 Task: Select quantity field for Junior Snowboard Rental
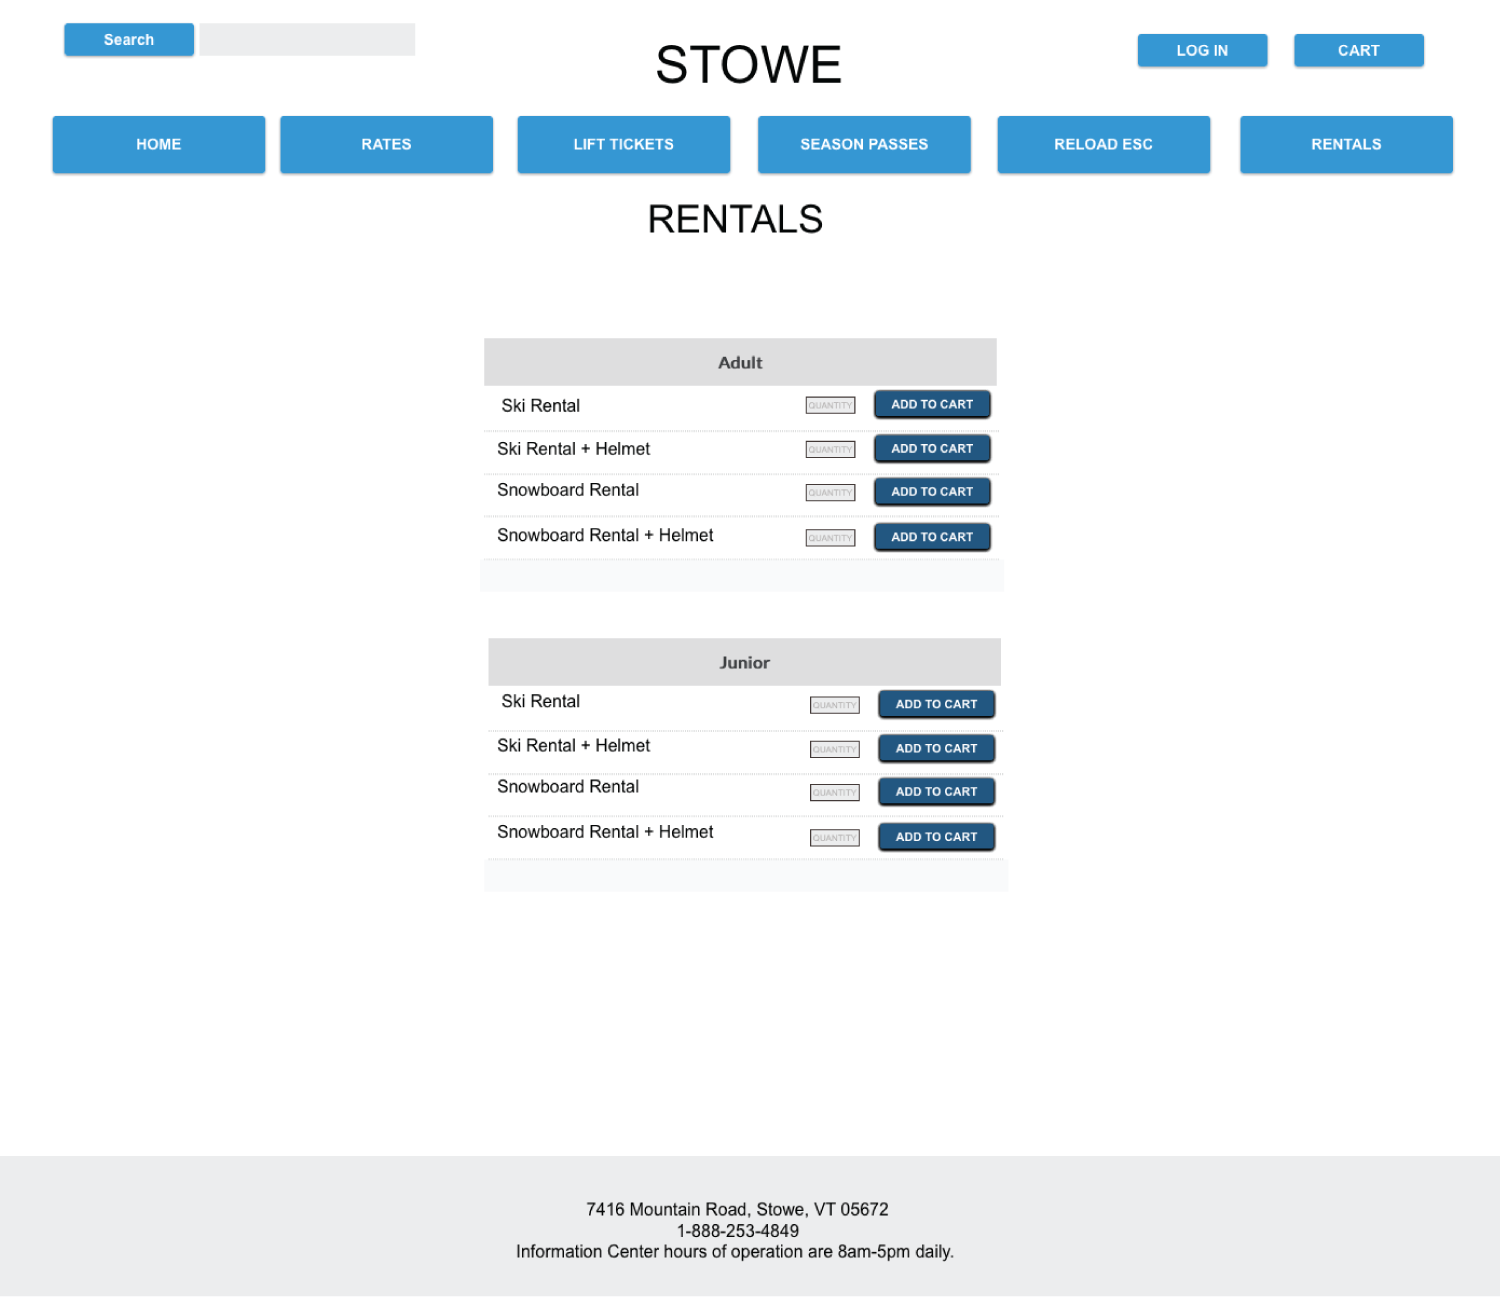click(834, 793)
